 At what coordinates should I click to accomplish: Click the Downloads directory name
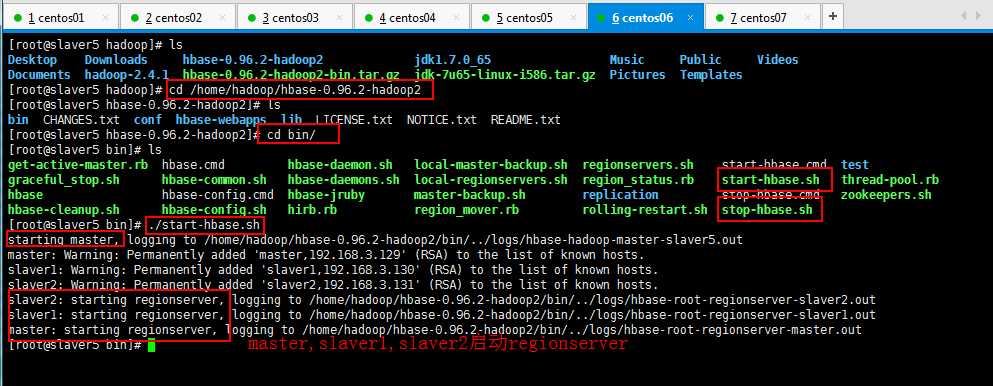(116, 60)
